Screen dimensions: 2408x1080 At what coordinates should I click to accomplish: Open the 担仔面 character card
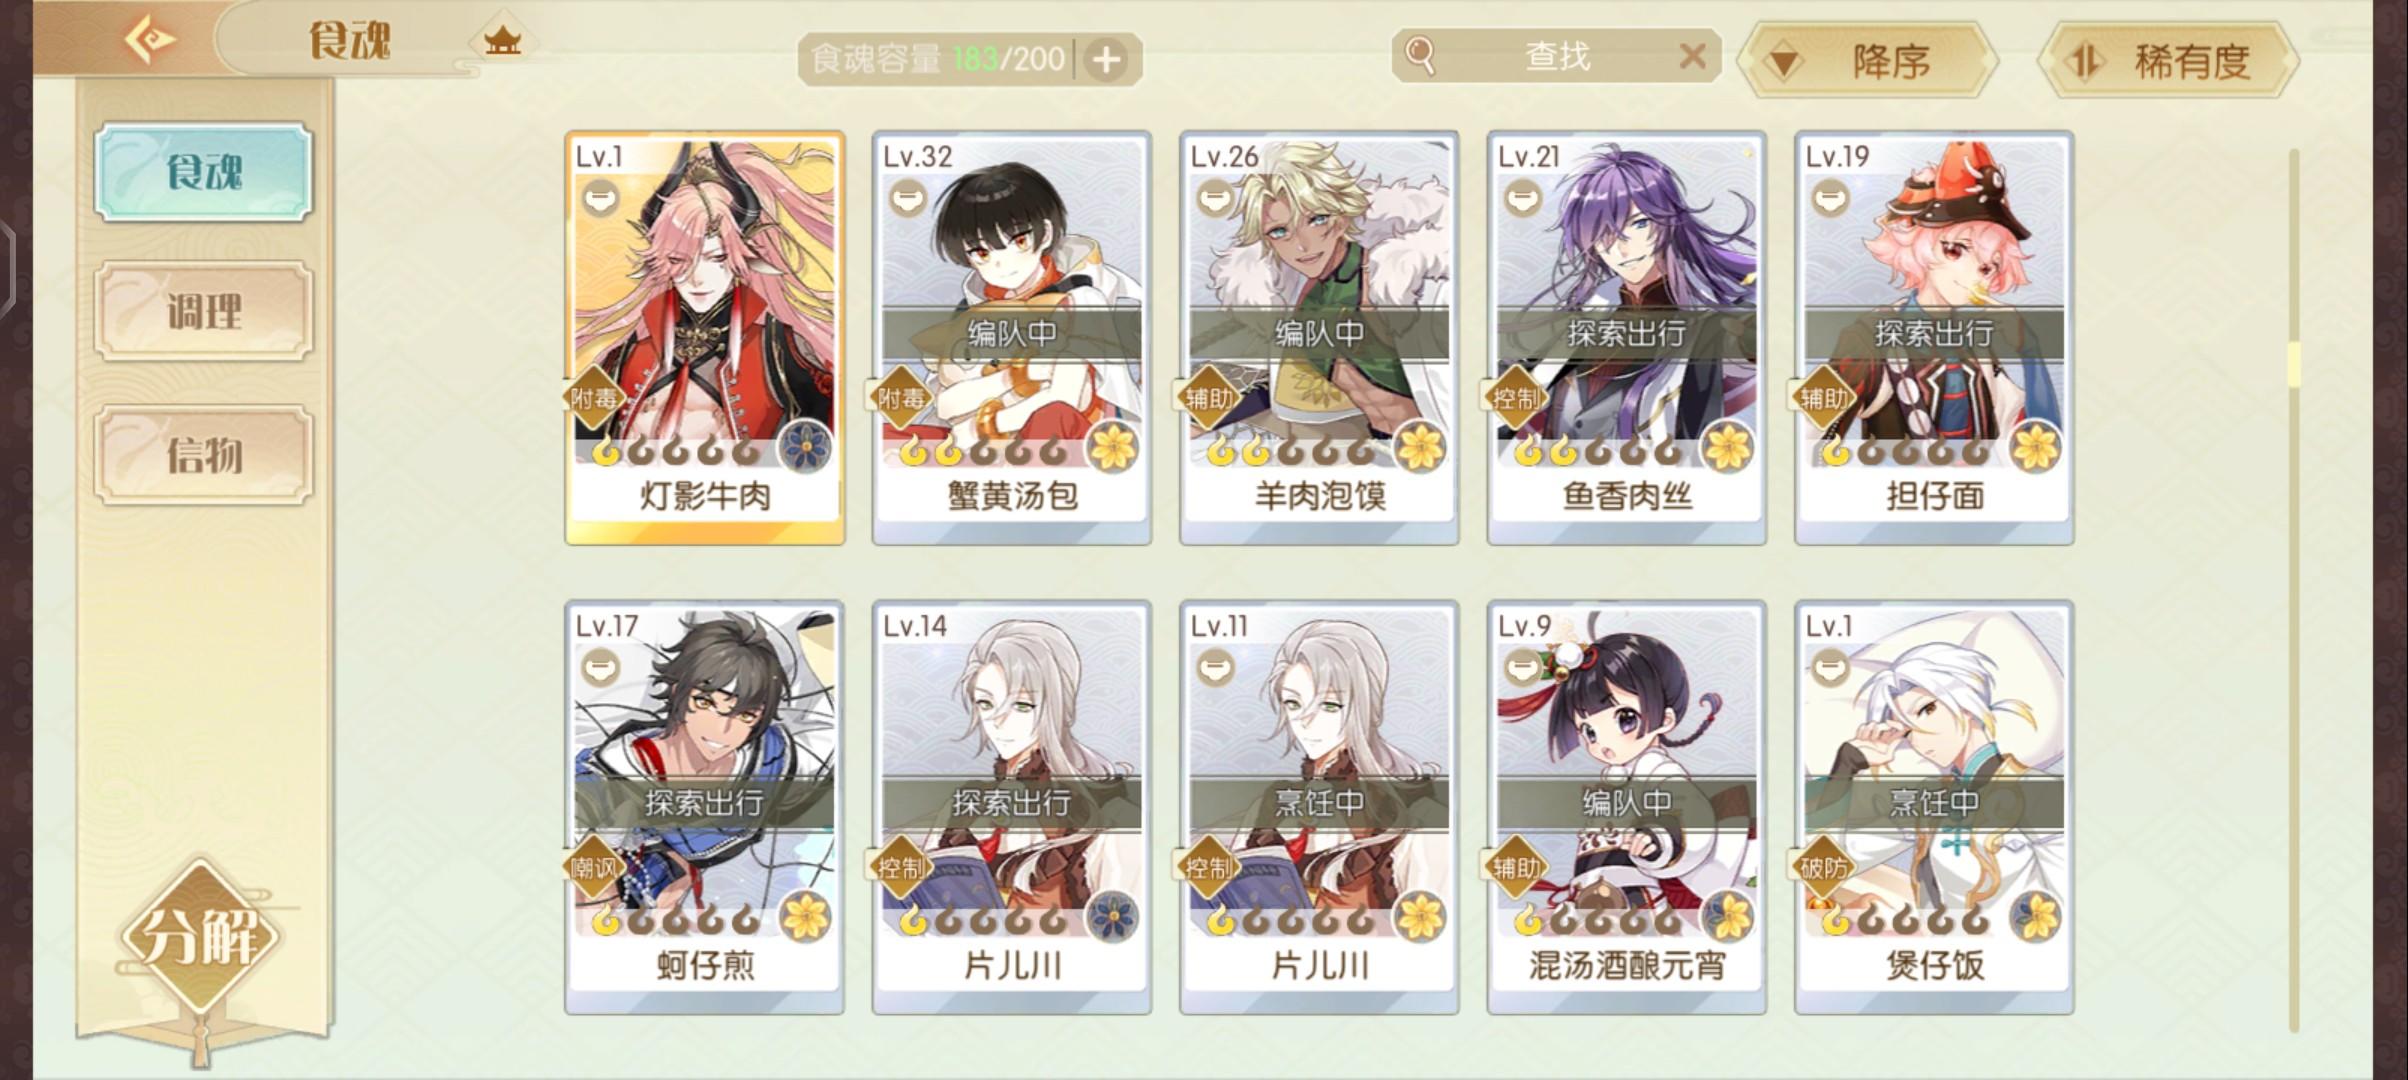point(1934,338)
